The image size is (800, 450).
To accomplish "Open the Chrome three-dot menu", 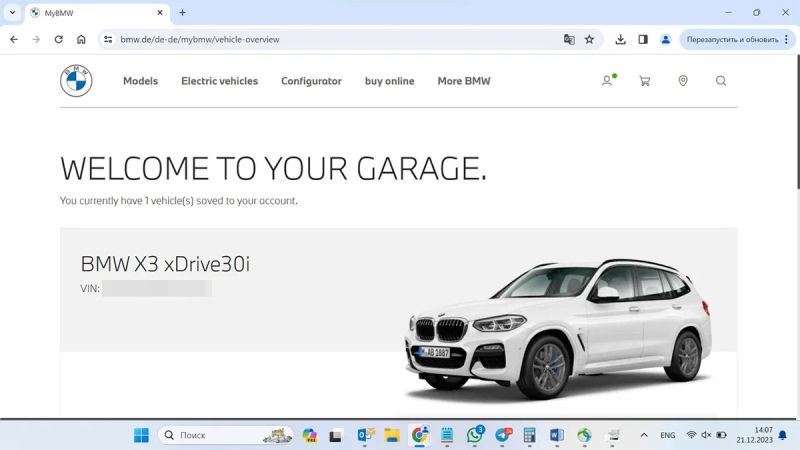I will pos(786,39).
